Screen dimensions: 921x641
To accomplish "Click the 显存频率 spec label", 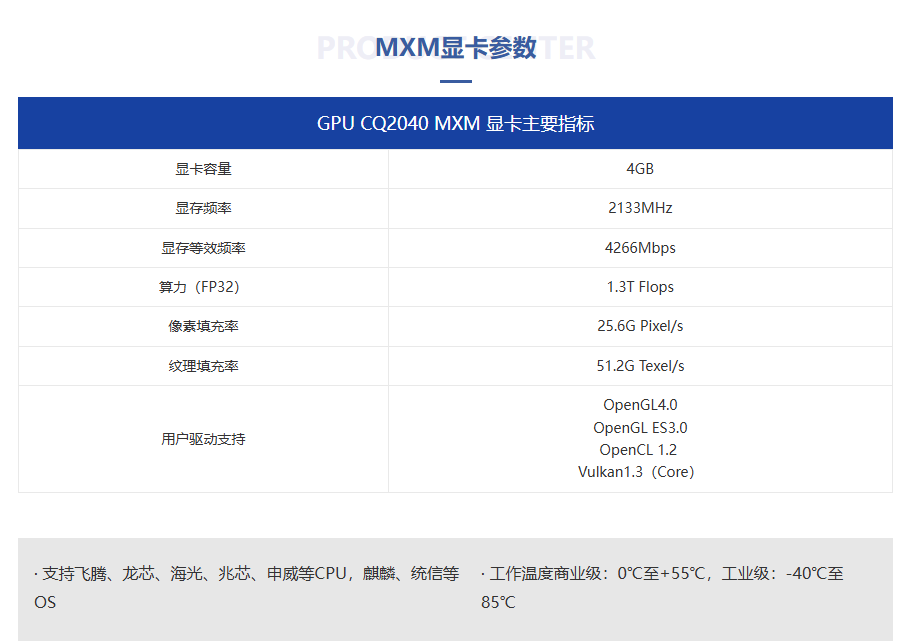I will (x=201, y=208).
